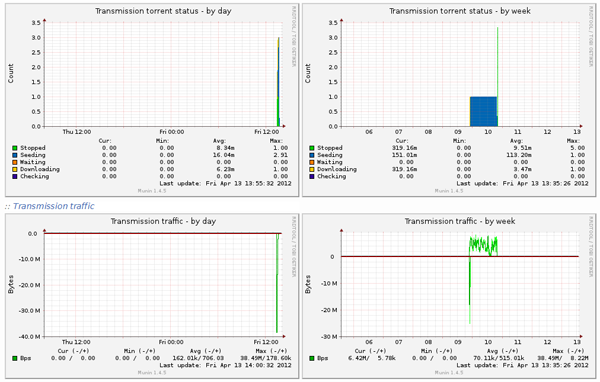The height and width of the screenshot is (382, 600).
Task: Click '-40.0 M' axis label in traffic by day graph
Action: 29,337
